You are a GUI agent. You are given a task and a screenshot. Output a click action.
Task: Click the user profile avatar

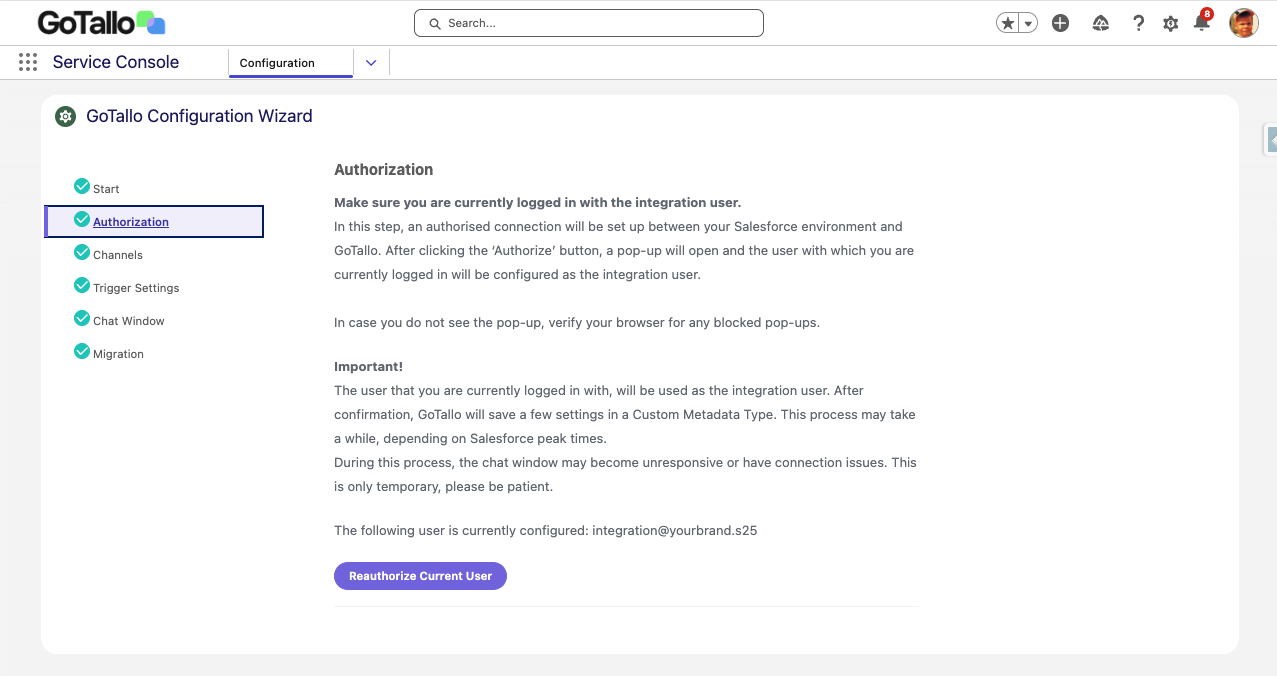[x=1243, y=23]
